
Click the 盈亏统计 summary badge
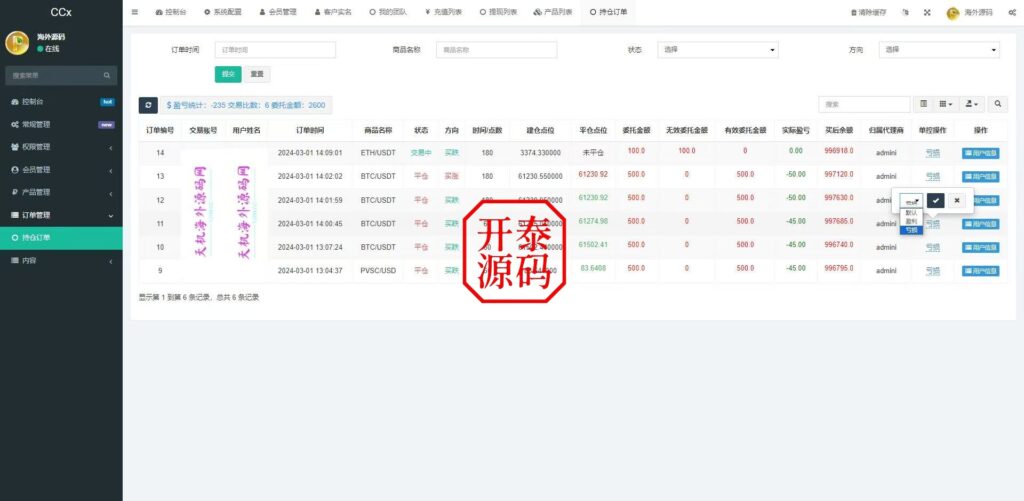[246, 105]
